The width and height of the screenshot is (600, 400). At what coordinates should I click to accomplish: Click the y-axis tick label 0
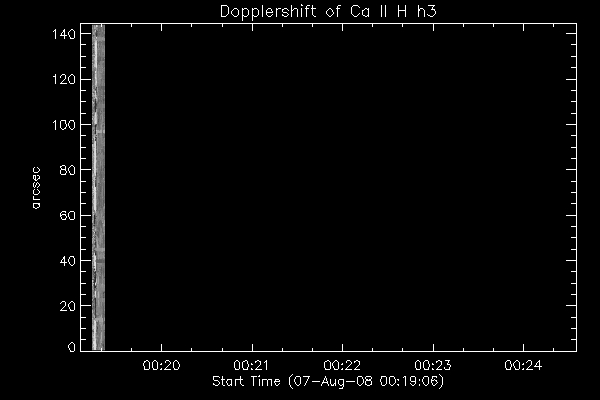click(x=72, y=347)
